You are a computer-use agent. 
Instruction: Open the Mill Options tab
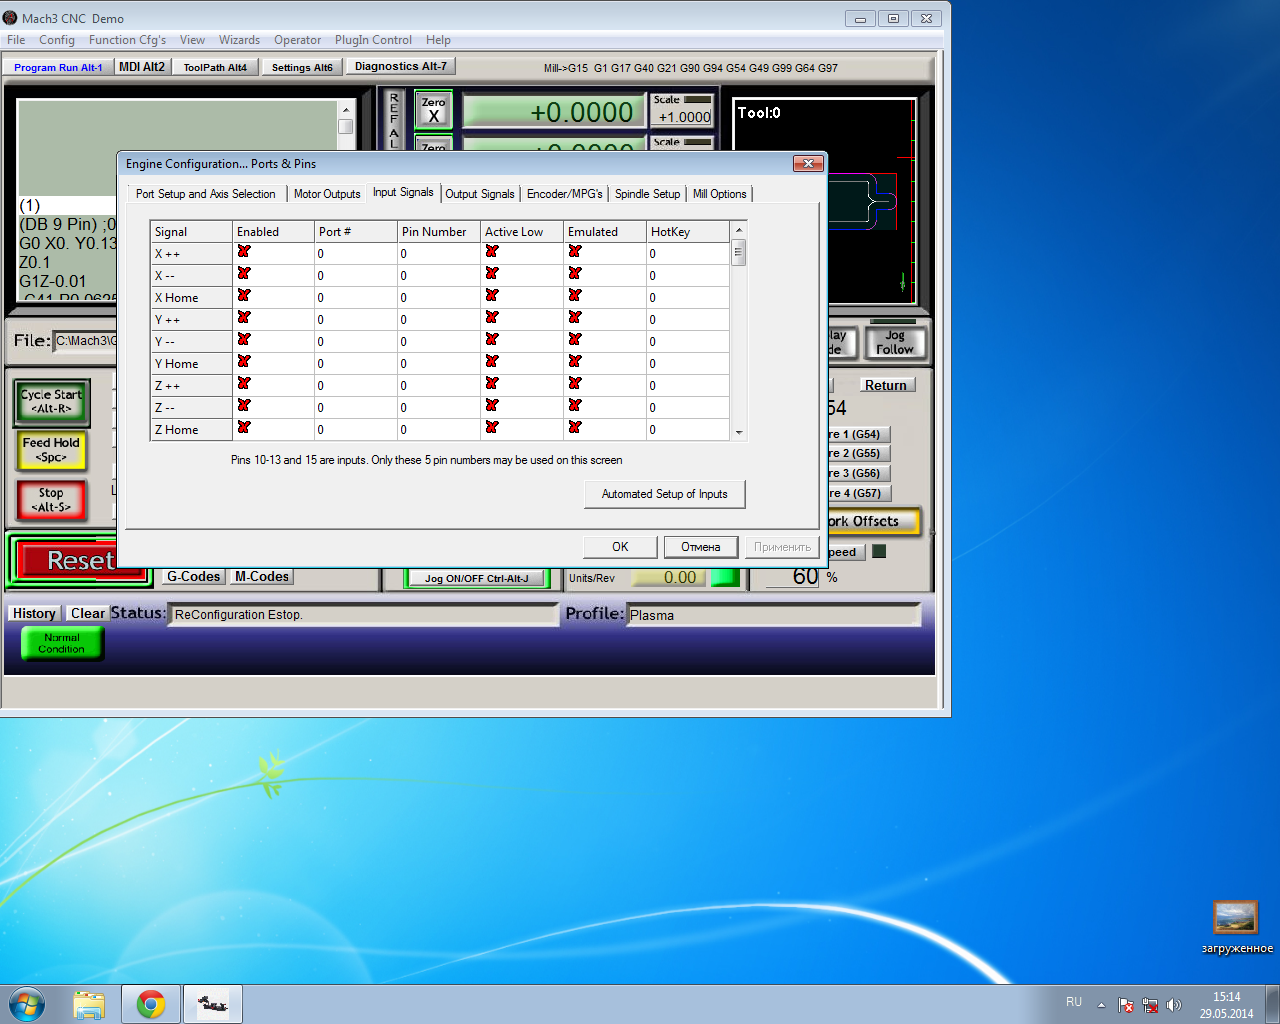coord(719,194)
